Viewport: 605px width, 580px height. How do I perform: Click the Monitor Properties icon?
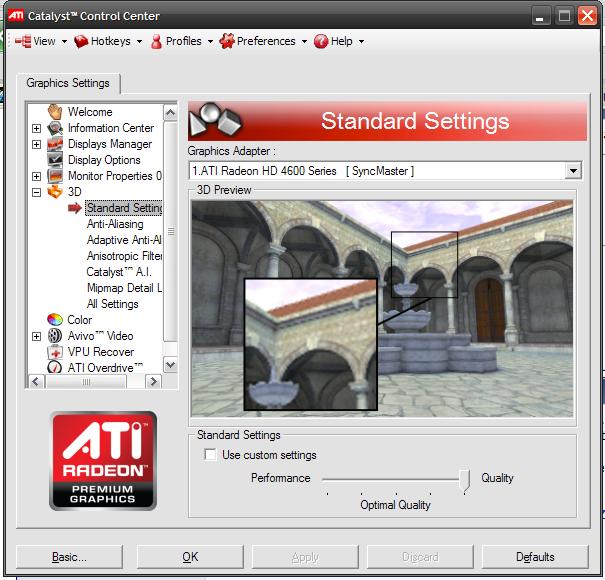(55, 176)
